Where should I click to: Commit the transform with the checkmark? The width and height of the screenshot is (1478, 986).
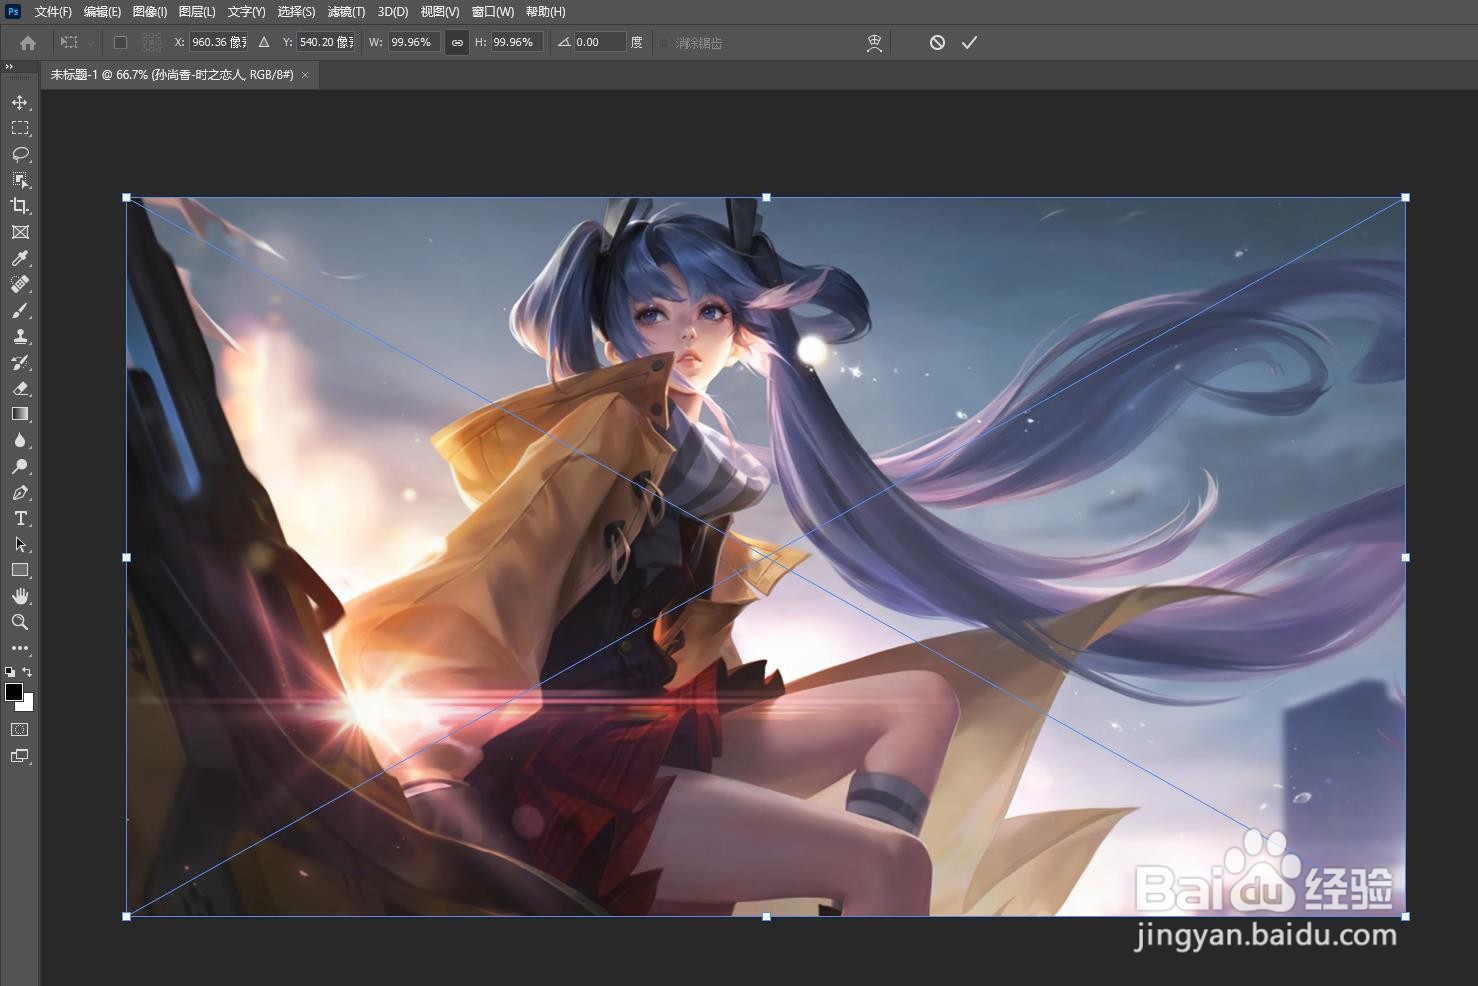[x=969, y=42]
